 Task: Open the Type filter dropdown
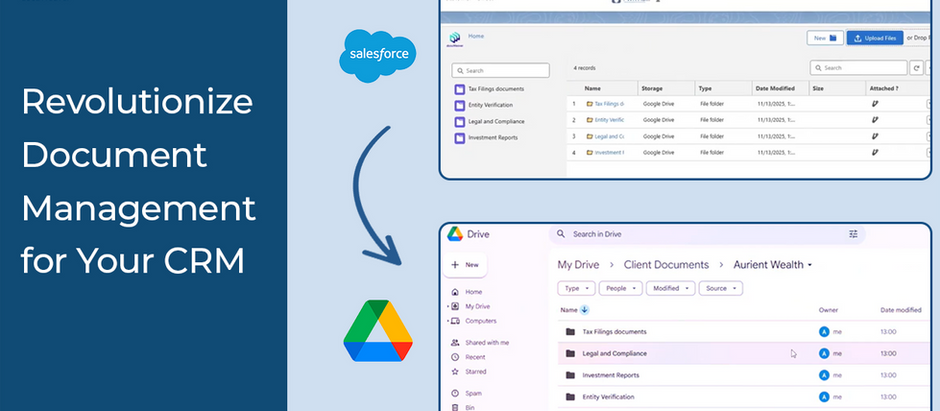click(x=577, y=288)
